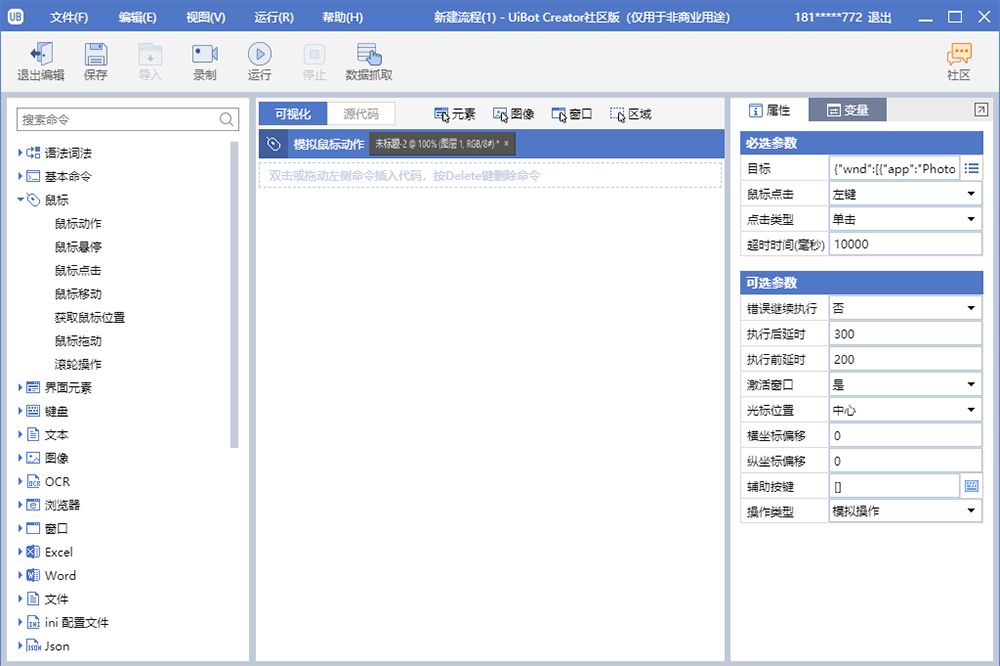Click the 导入 import icon

click(x=151, y=62)
